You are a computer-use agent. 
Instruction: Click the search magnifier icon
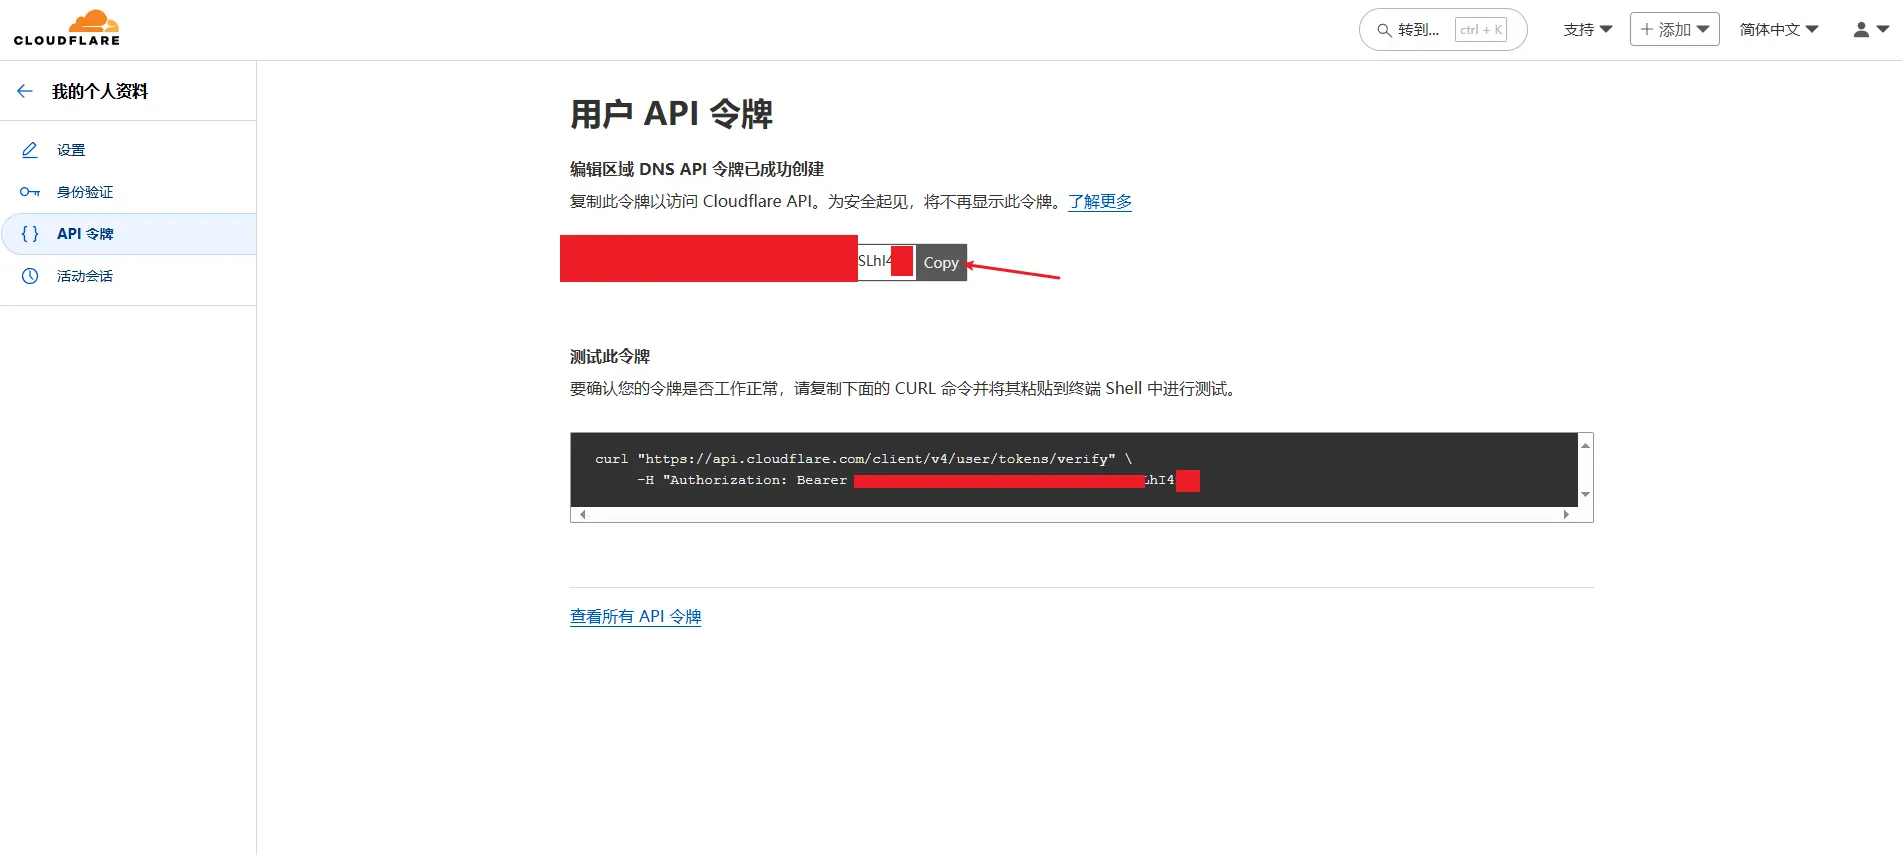click(x=1384, y=30)
